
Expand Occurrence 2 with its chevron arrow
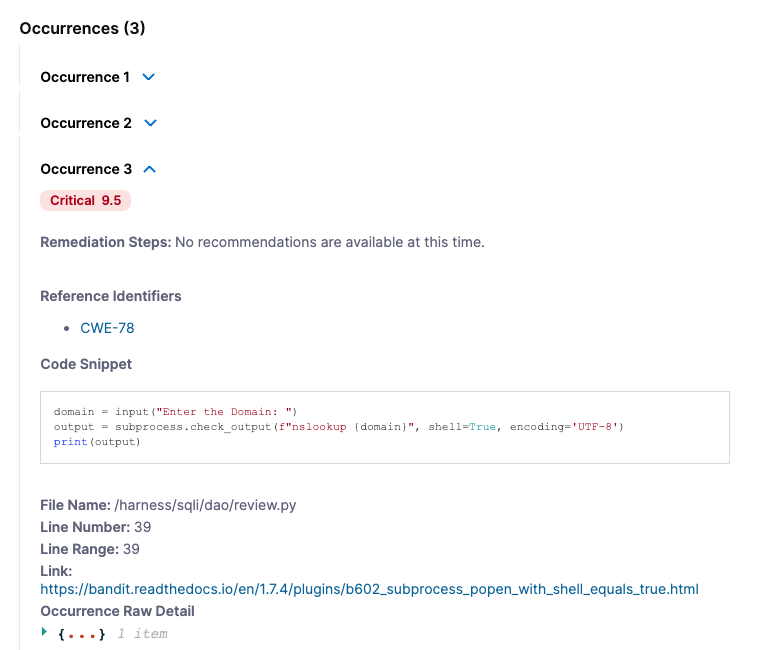click(x=151, y=123)
